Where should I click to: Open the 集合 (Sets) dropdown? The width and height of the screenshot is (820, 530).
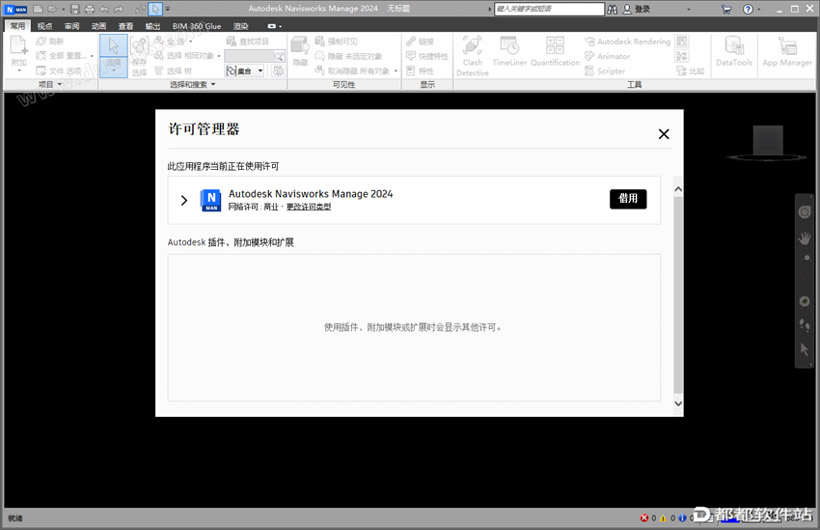click(x=244, y=71)
